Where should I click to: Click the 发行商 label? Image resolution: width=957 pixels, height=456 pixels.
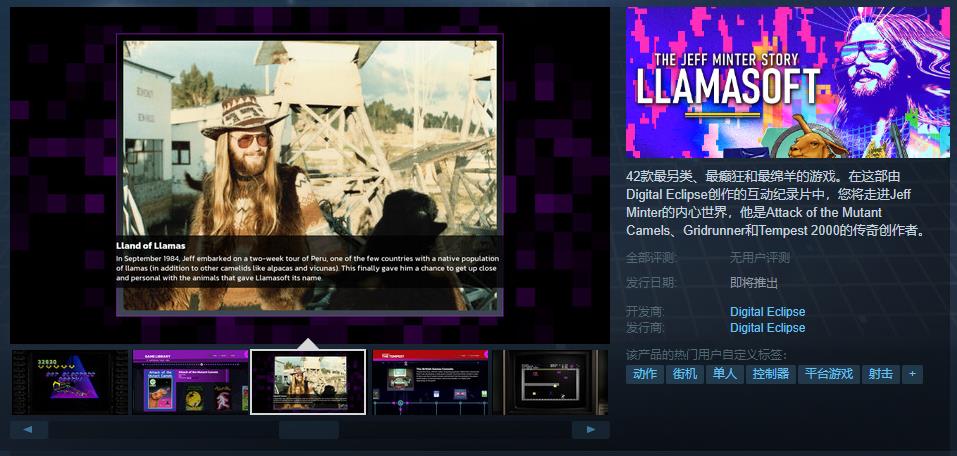pos(646,328)
